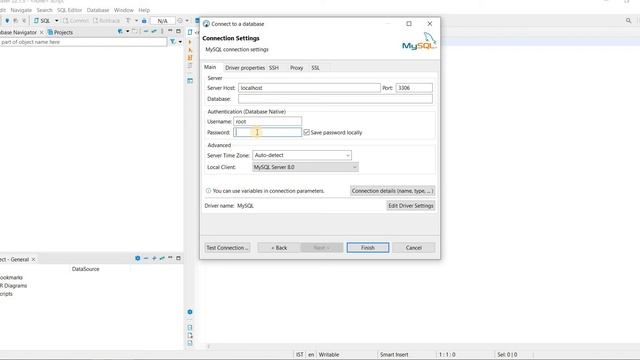Click Project panel Link with Editor icon
Screen dimensions: 640x360
coord(162,258)
